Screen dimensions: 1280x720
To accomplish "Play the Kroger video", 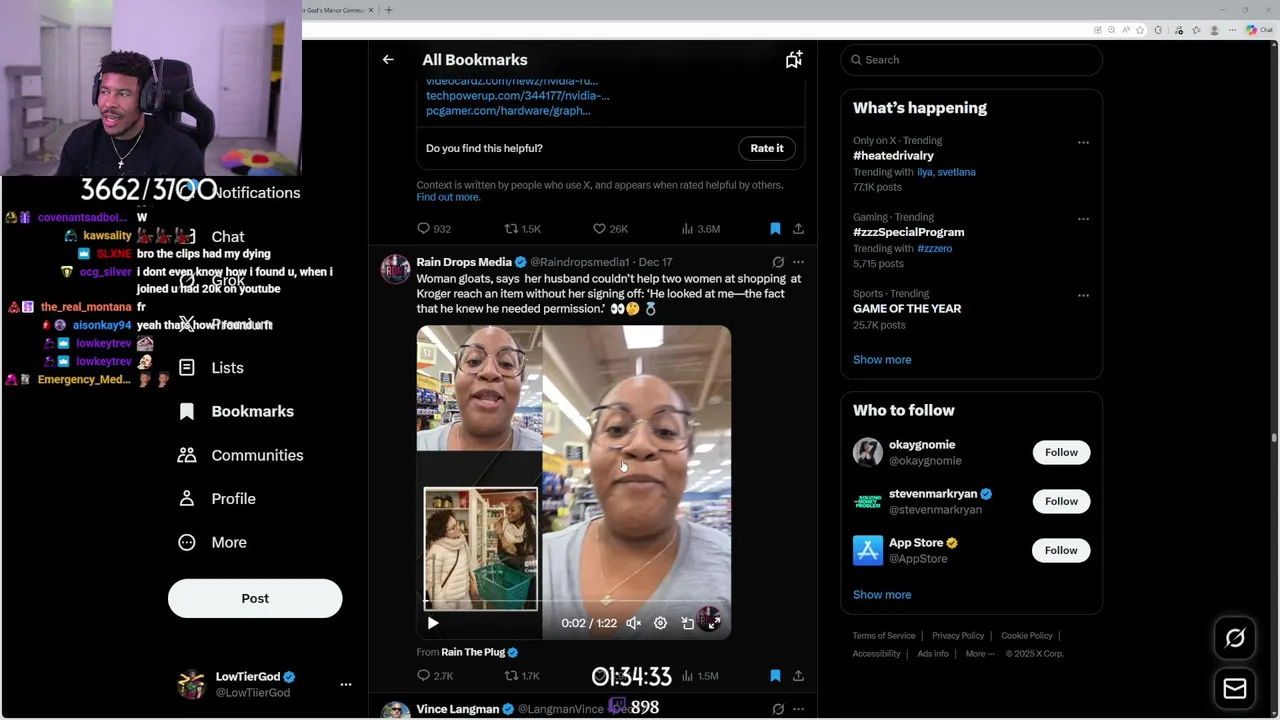I will (x=433, y=623).
